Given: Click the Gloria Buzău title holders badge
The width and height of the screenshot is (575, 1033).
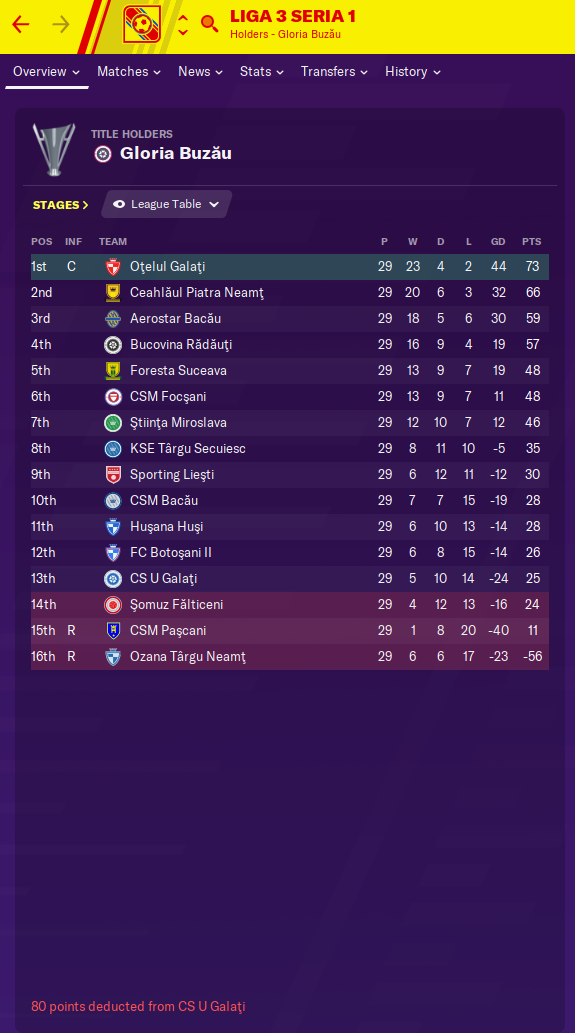Looking at the screenshot, I should [103, 154].
